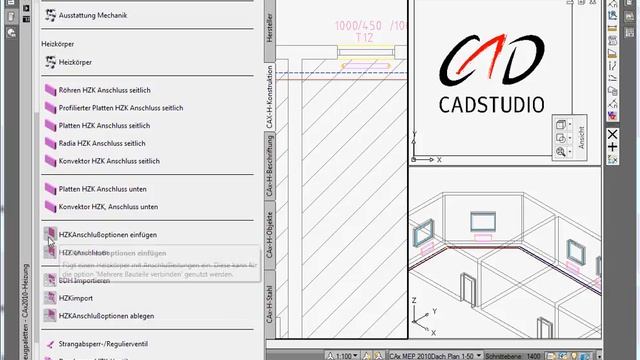
Task: Click the Schnittebene status bar button
Action: (504, 356)
